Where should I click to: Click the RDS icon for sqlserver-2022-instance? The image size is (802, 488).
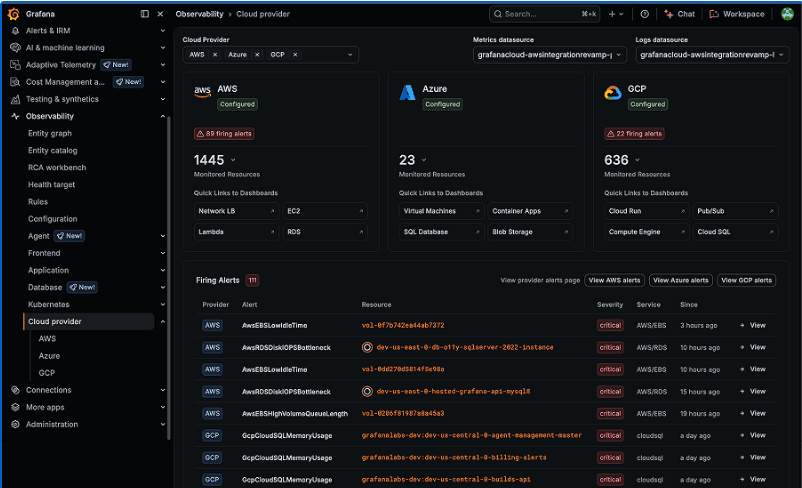[367, 347]
